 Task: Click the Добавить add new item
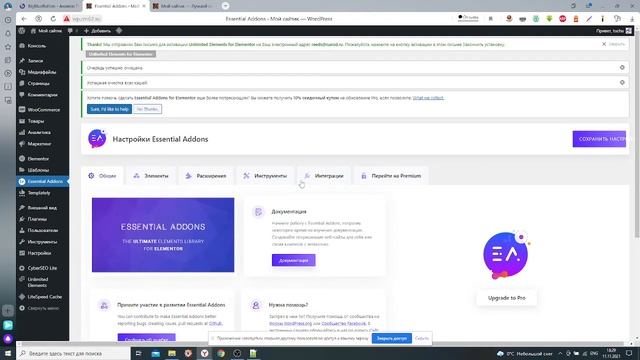click(x=97, y=31)
